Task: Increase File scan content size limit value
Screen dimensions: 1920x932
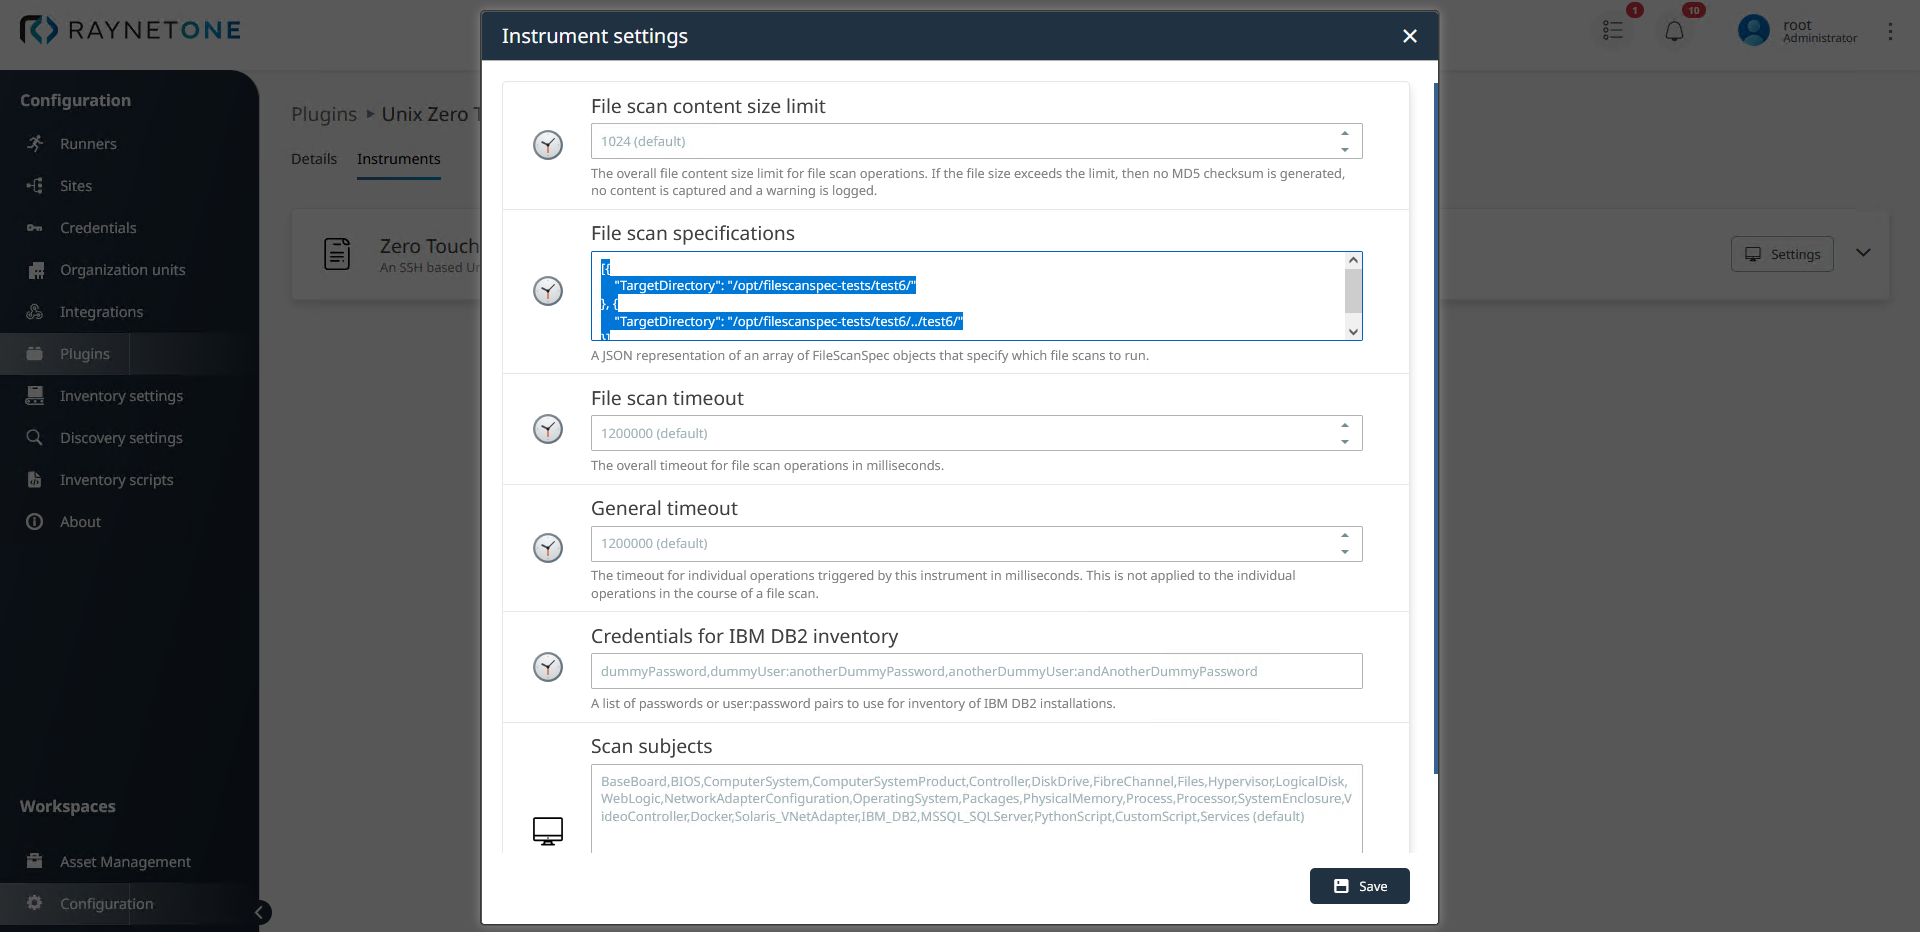Action: (1345, 133)
